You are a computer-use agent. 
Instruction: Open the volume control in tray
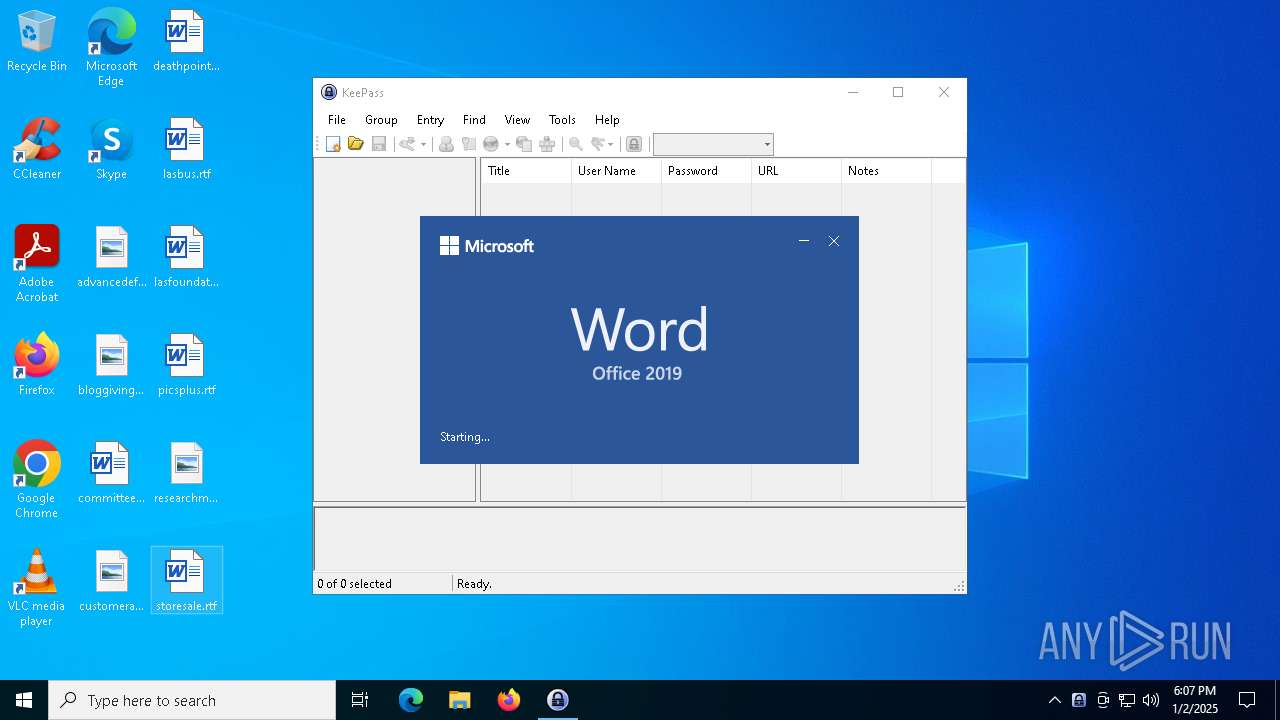[x=1151, y=700]
